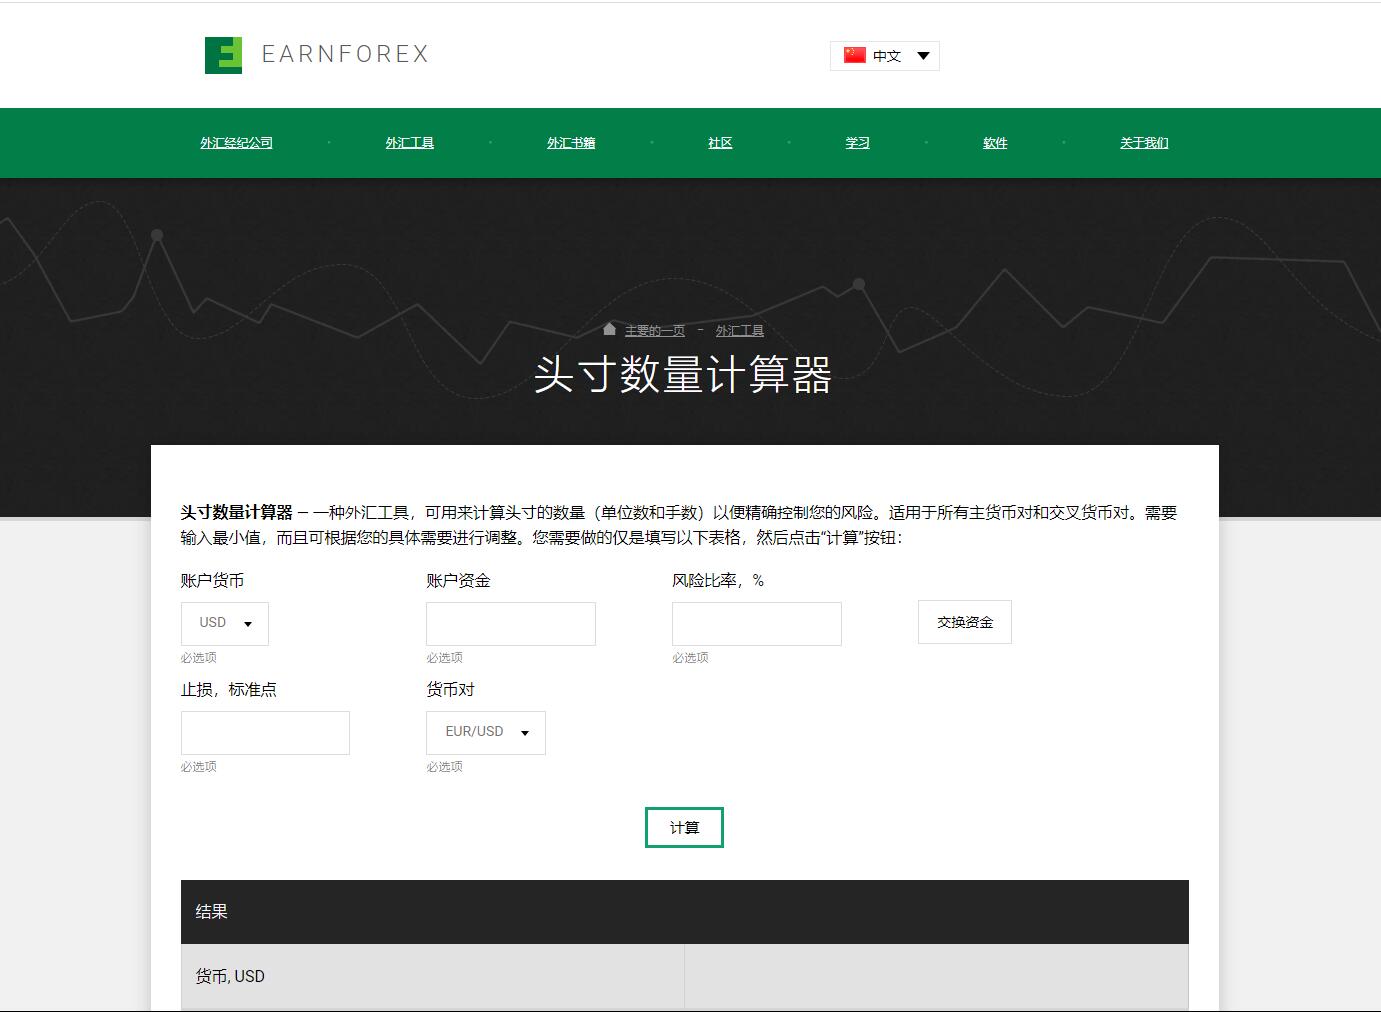Expand the USD account currency dropdown
This screenshot has height=1012, width=1381.
(225, 623)
